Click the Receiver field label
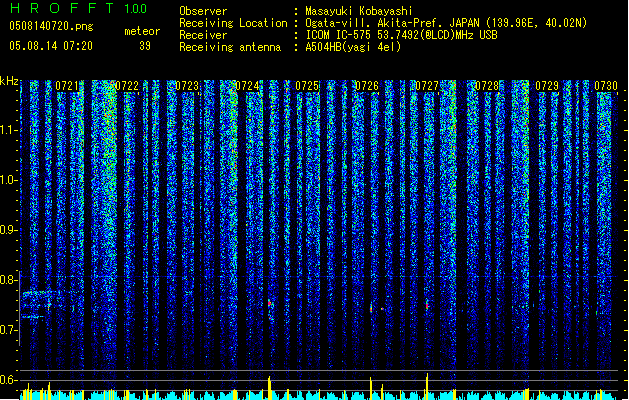 click(x=203, y=35)
